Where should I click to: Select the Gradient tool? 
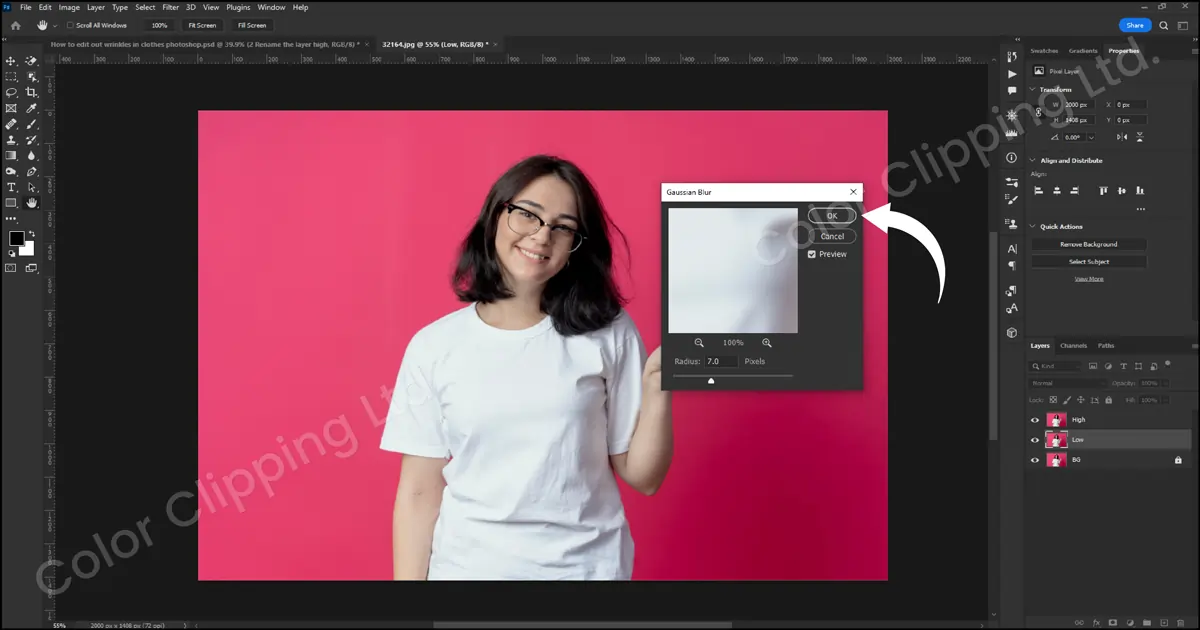coord(11,156)
